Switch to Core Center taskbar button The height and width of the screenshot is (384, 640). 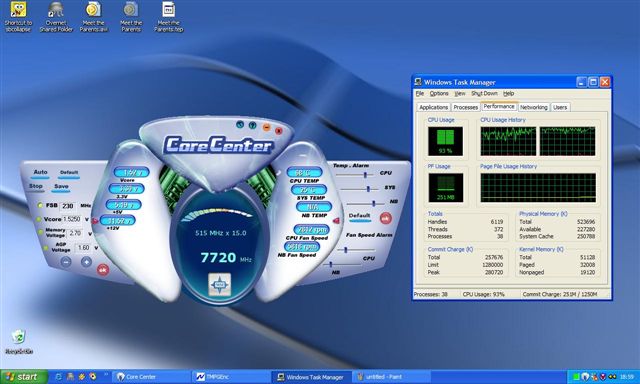(152, 377)
